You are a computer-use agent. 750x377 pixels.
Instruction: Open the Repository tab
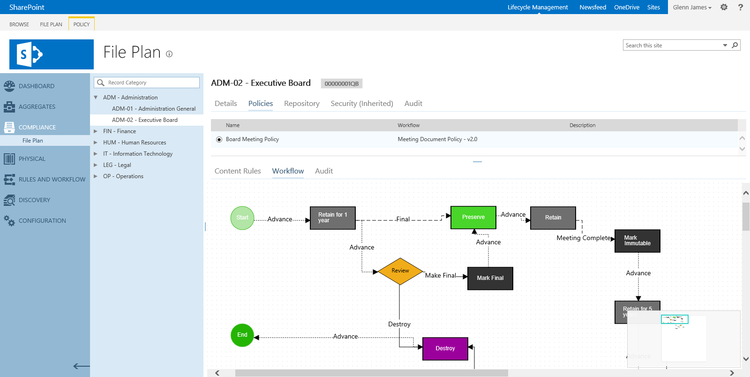click(302, 103)
